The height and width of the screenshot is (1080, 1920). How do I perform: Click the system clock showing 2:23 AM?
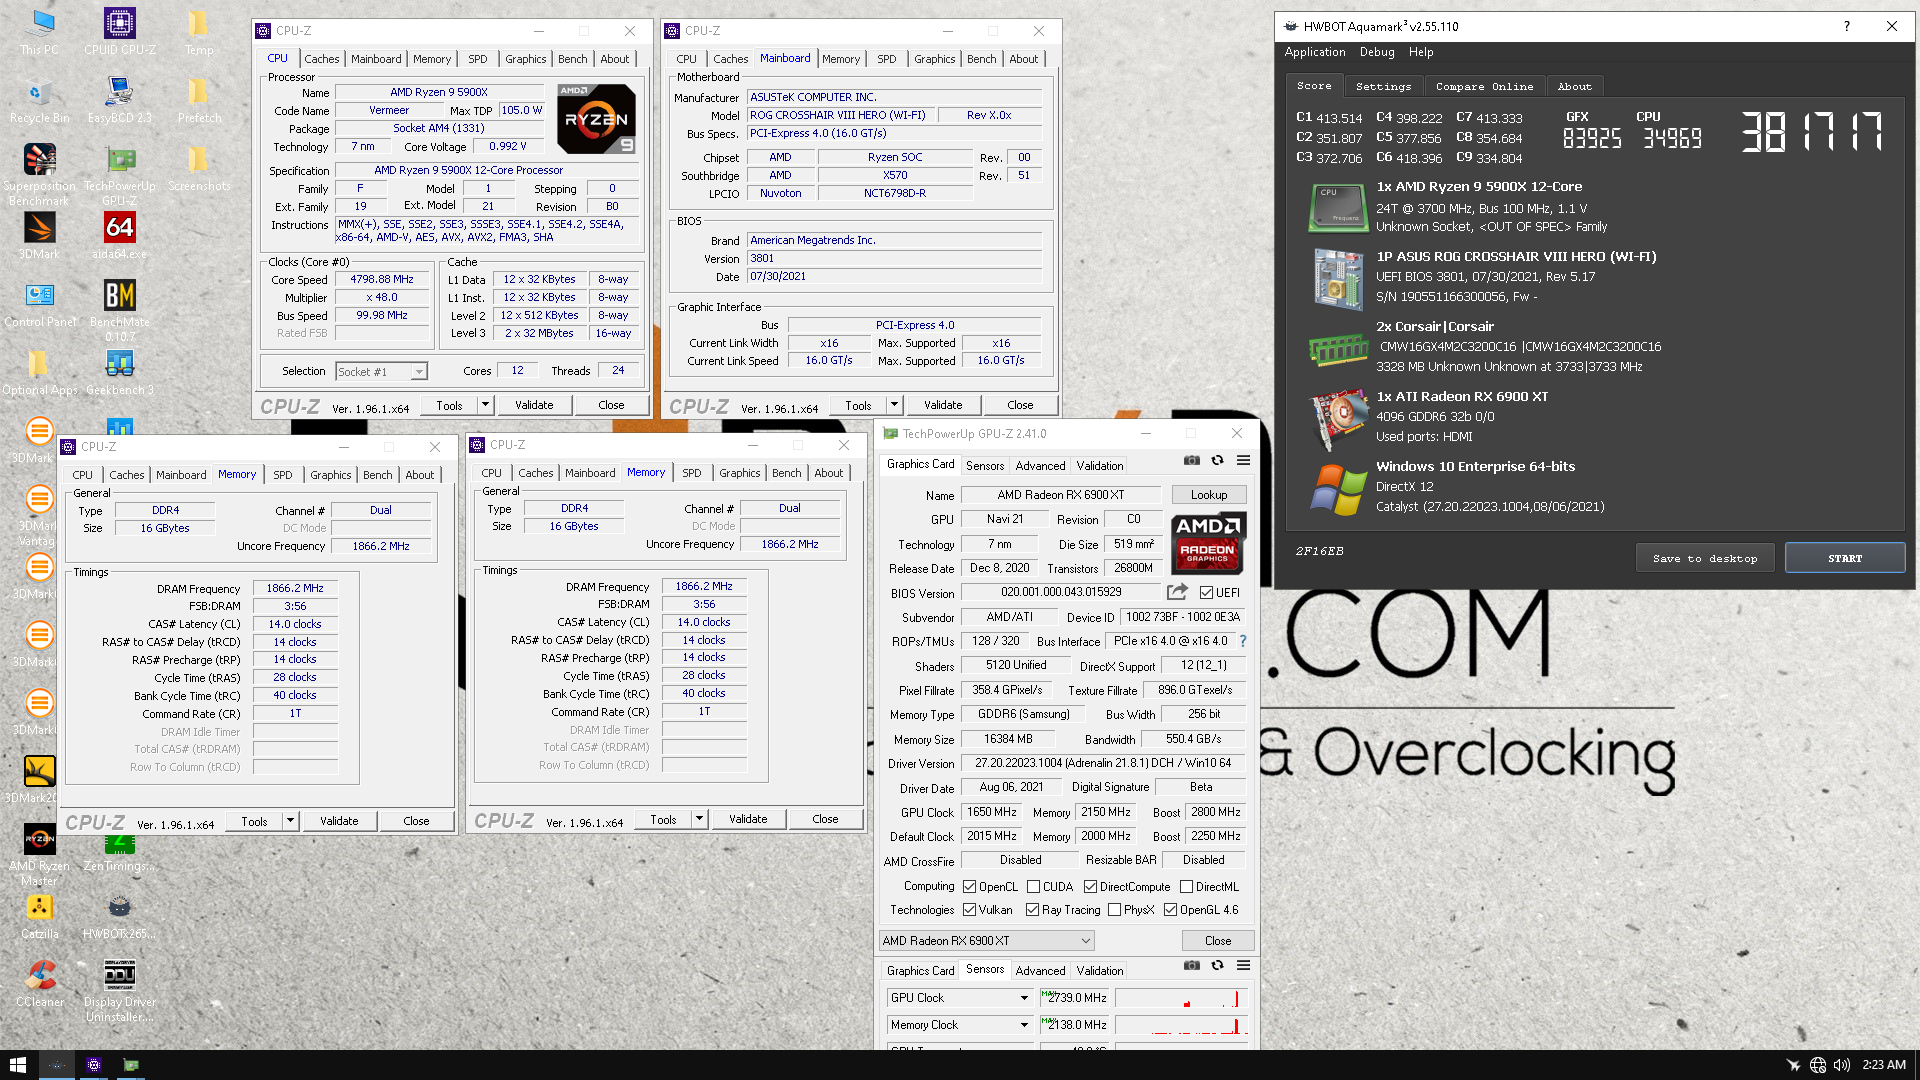tap(1884, 1065)
